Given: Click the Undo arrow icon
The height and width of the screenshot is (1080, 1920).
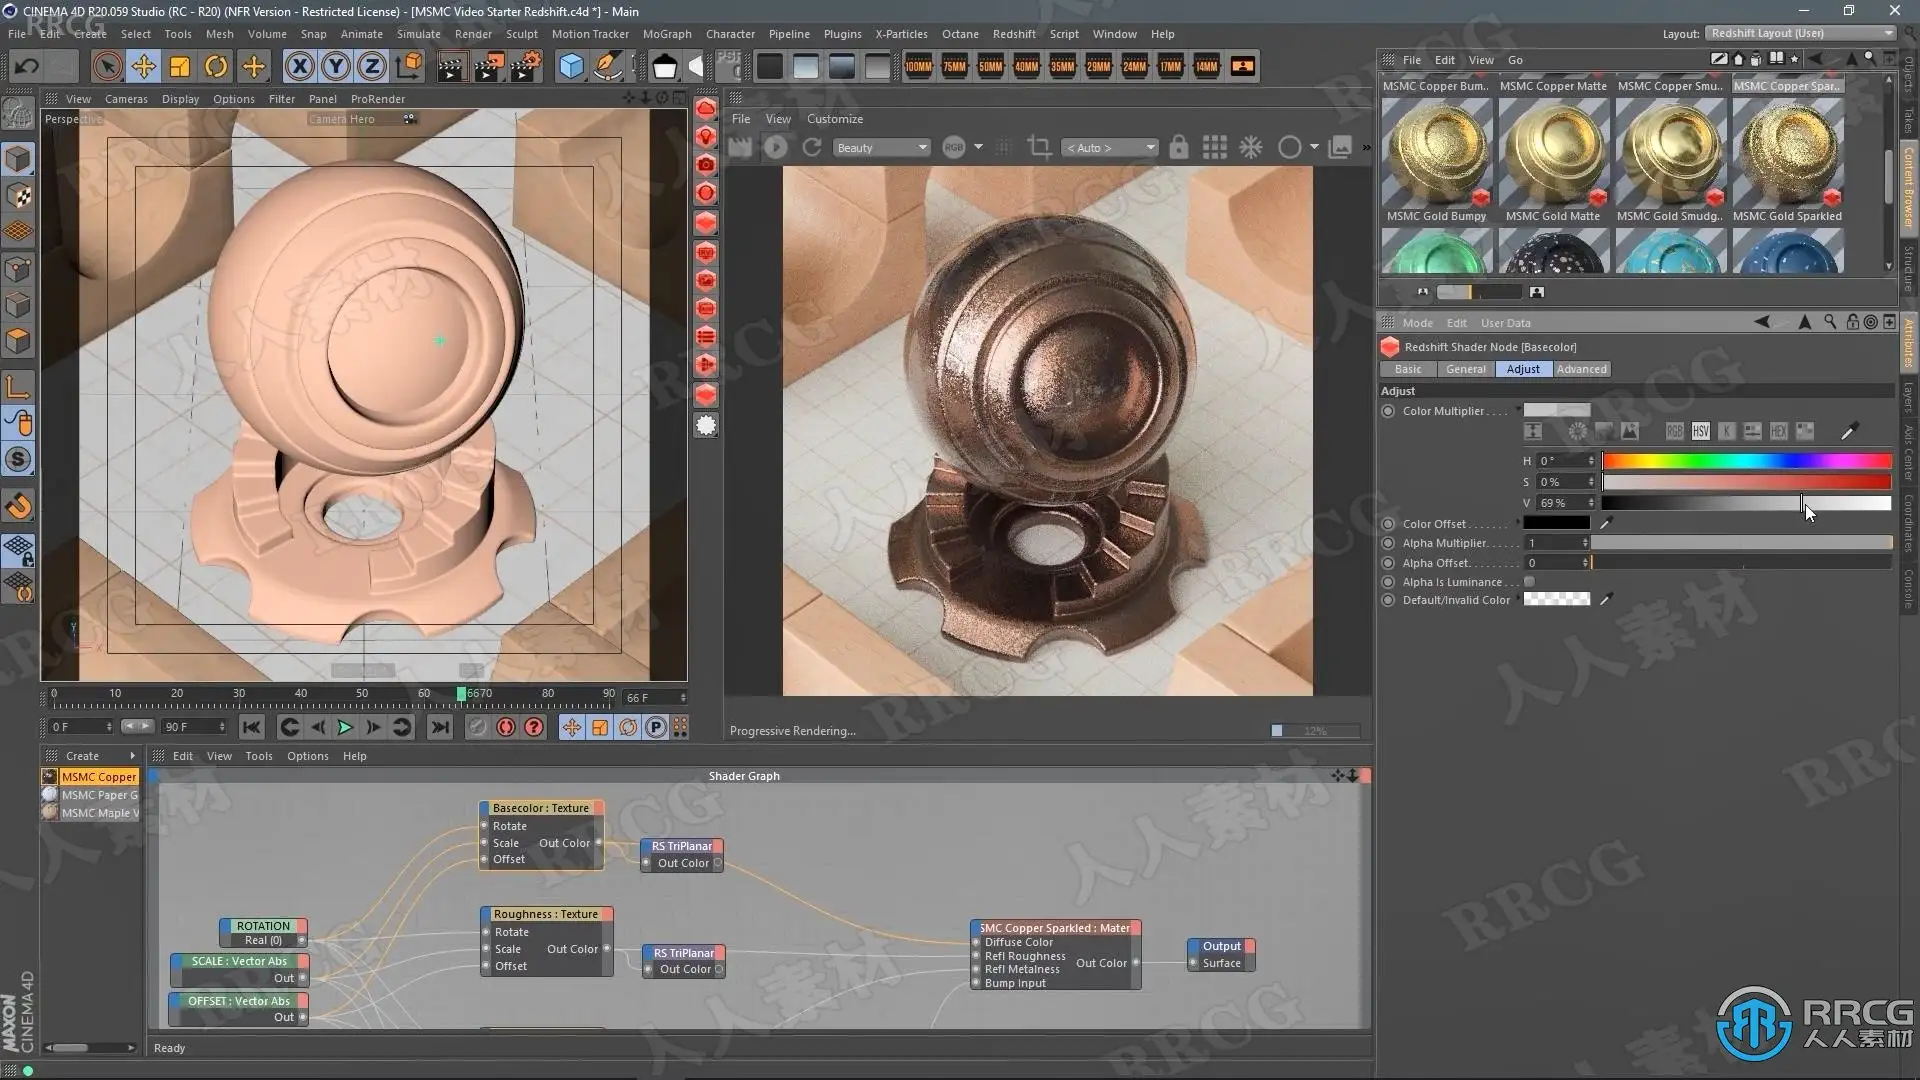Looking at the screenshot, I should point(27,67).
